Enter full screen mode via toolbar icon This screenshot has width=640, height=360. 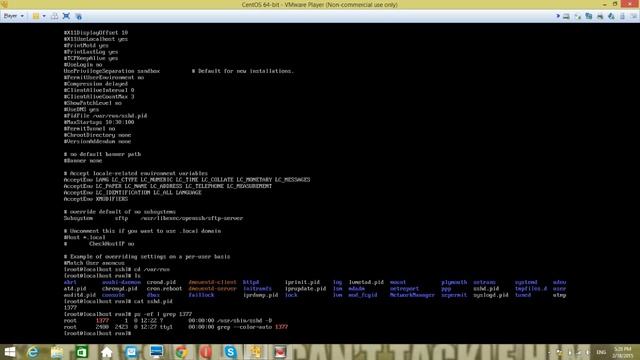pos(66,16)
